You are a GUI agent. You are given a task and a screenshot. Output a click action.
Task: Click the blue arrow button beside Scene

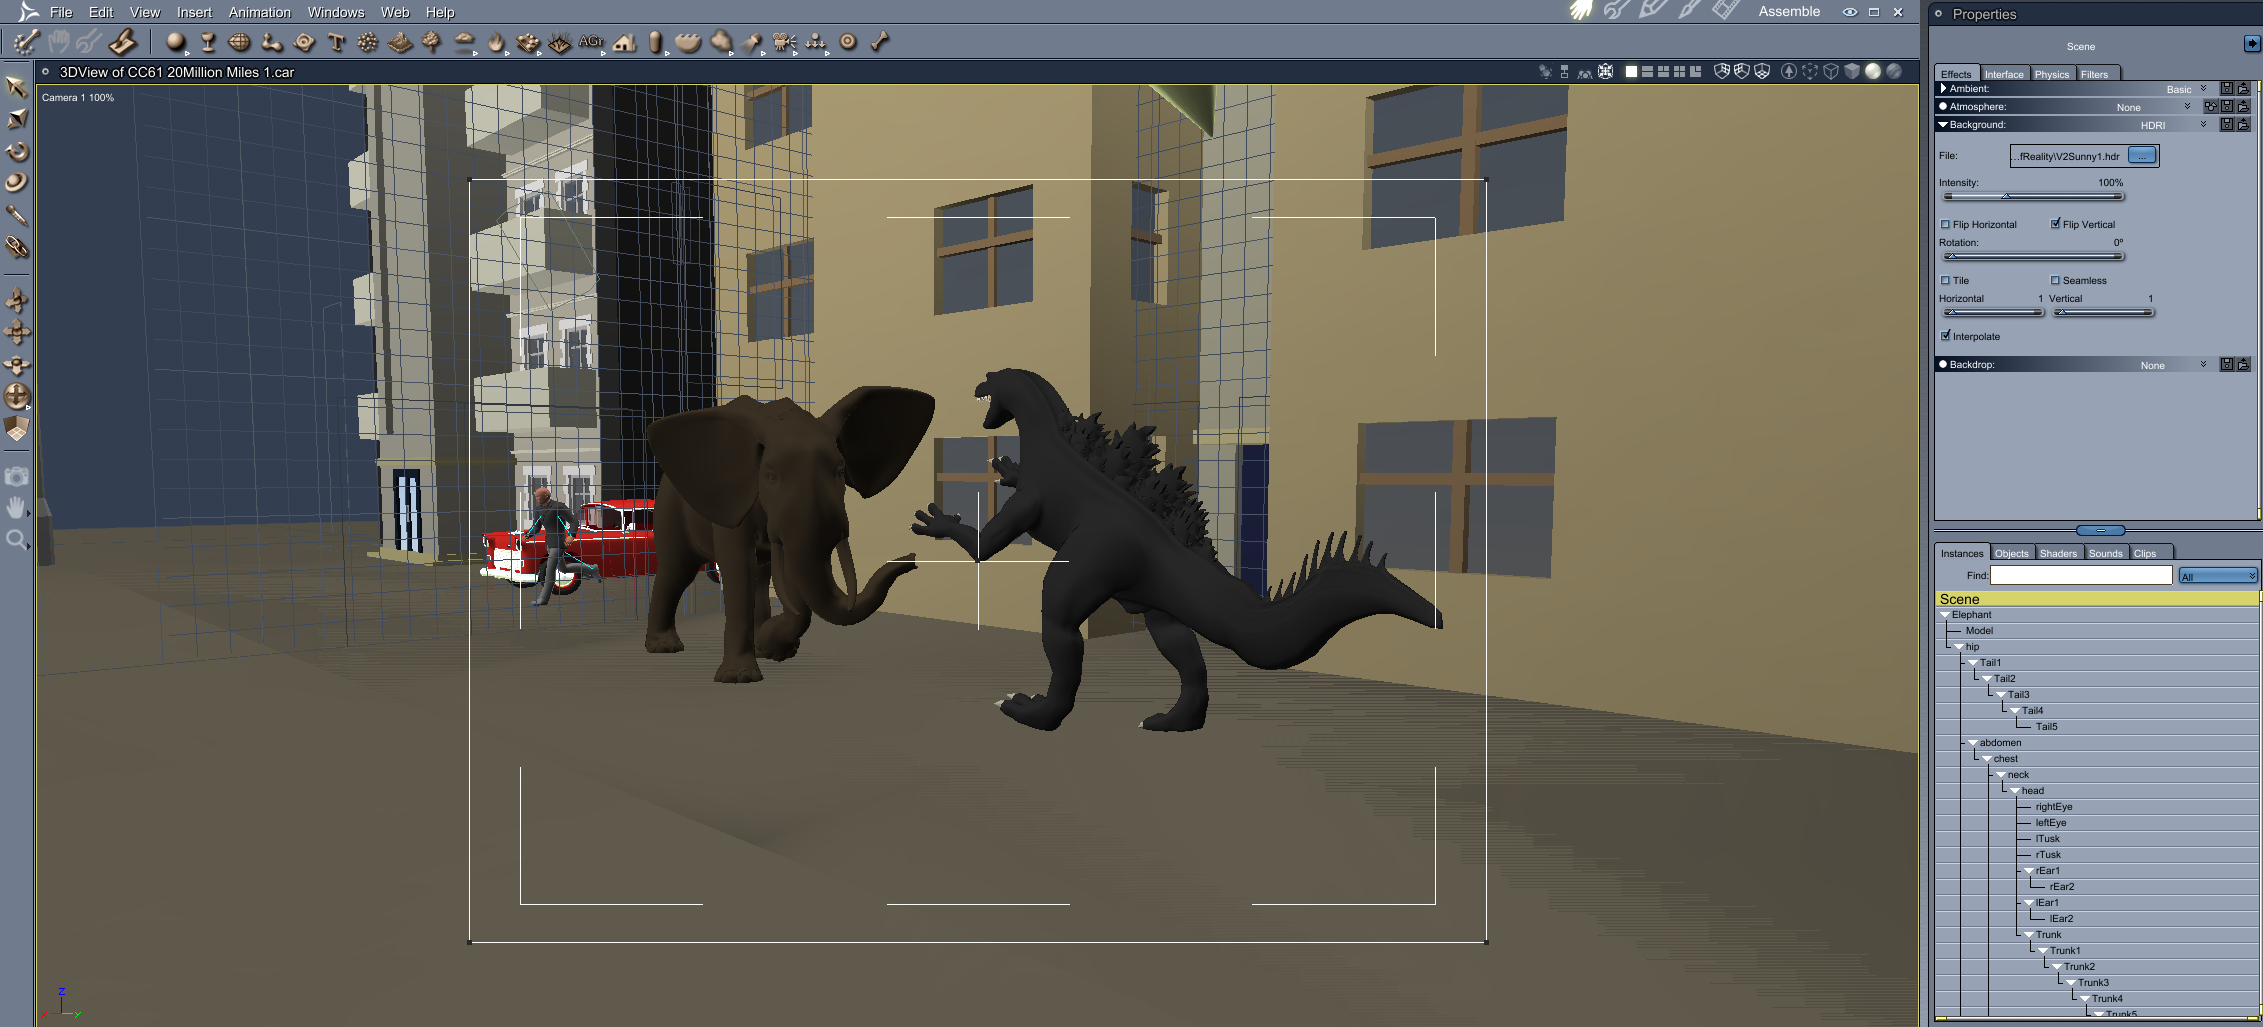click(x=2252, y=44)
